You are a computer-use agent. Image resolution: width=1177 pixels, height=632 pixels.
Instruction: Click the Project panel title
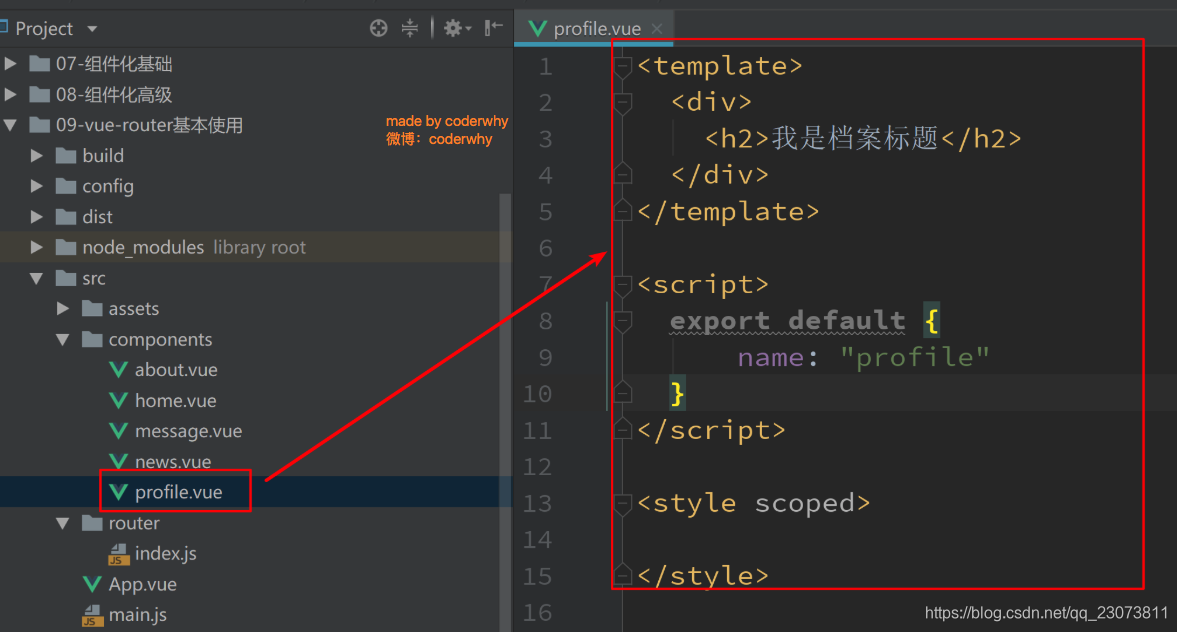[x=44, y=29]
